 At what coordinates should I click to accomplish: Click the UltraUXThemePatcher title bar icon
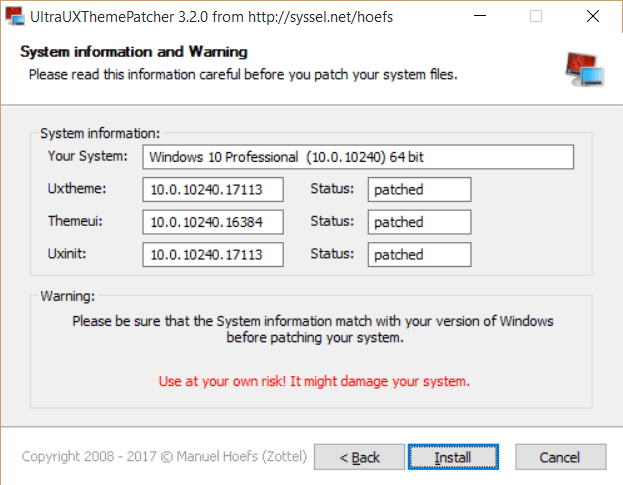tap(14, 16)
